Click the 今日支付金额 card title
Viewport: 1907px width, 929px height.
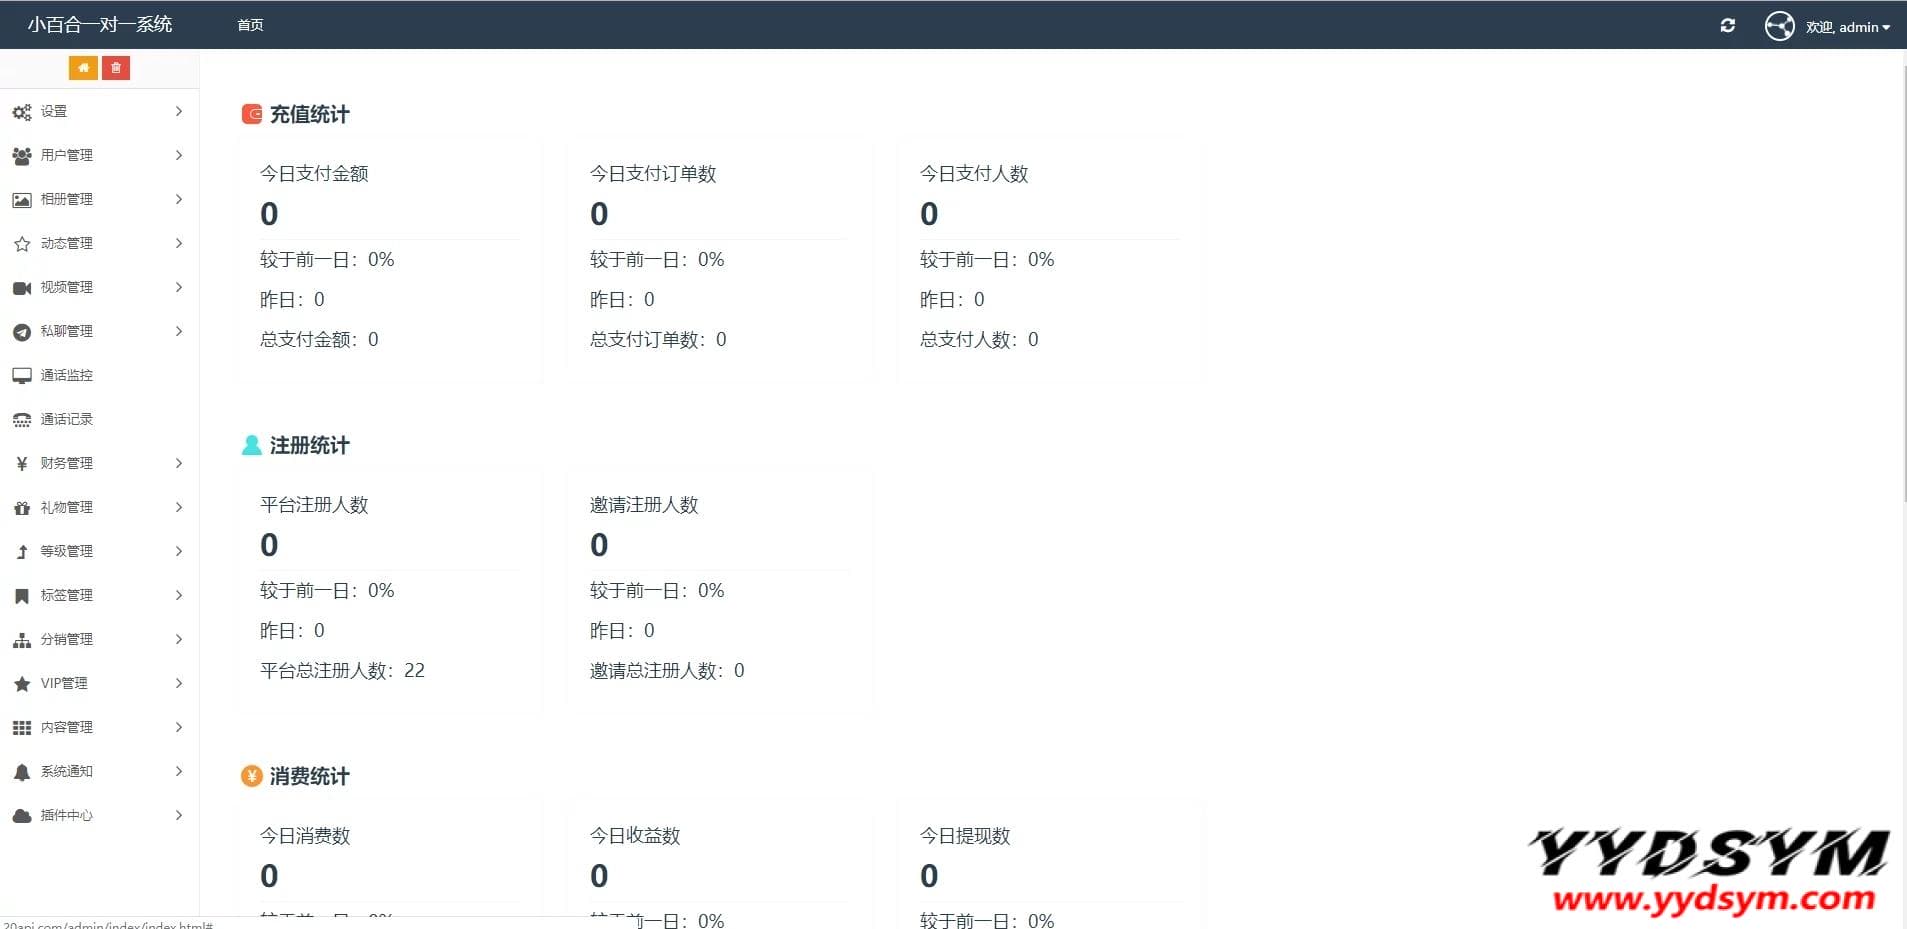tap(314, 174)
